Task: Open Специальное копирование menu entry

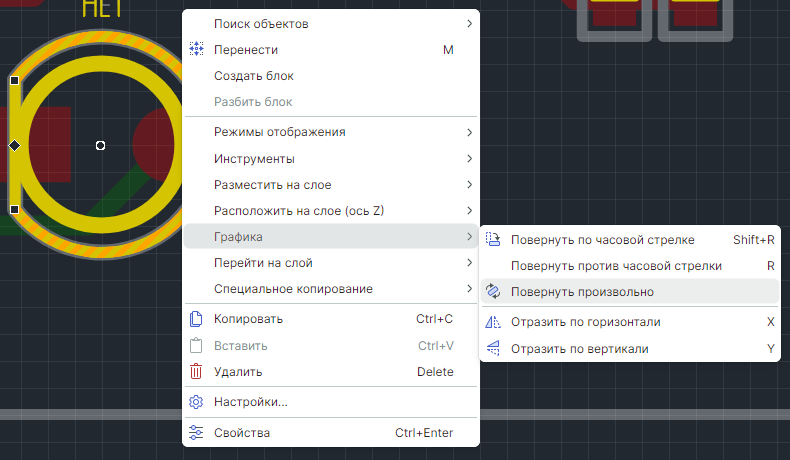Action: 331,289
